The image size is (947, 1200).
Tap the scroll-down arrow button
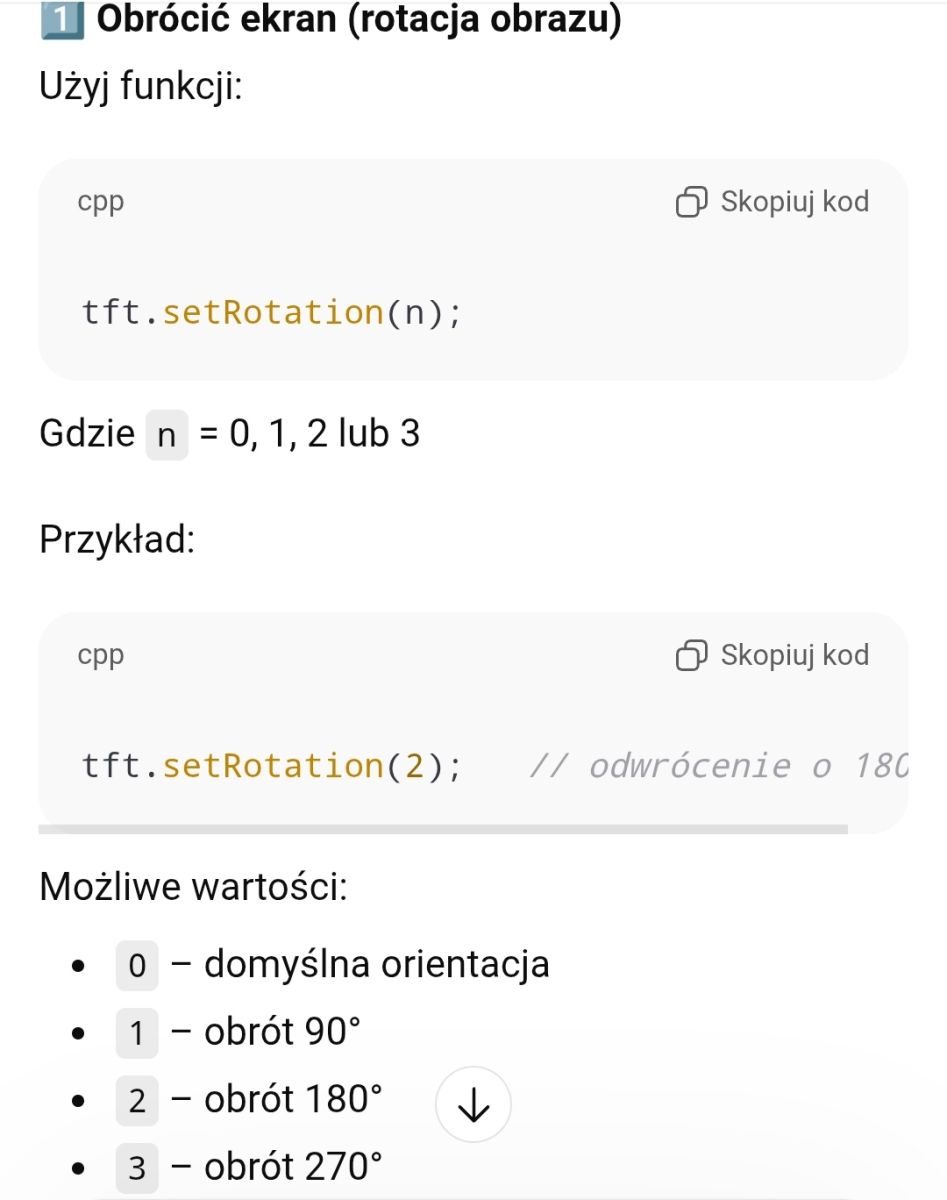(473, 1105)
